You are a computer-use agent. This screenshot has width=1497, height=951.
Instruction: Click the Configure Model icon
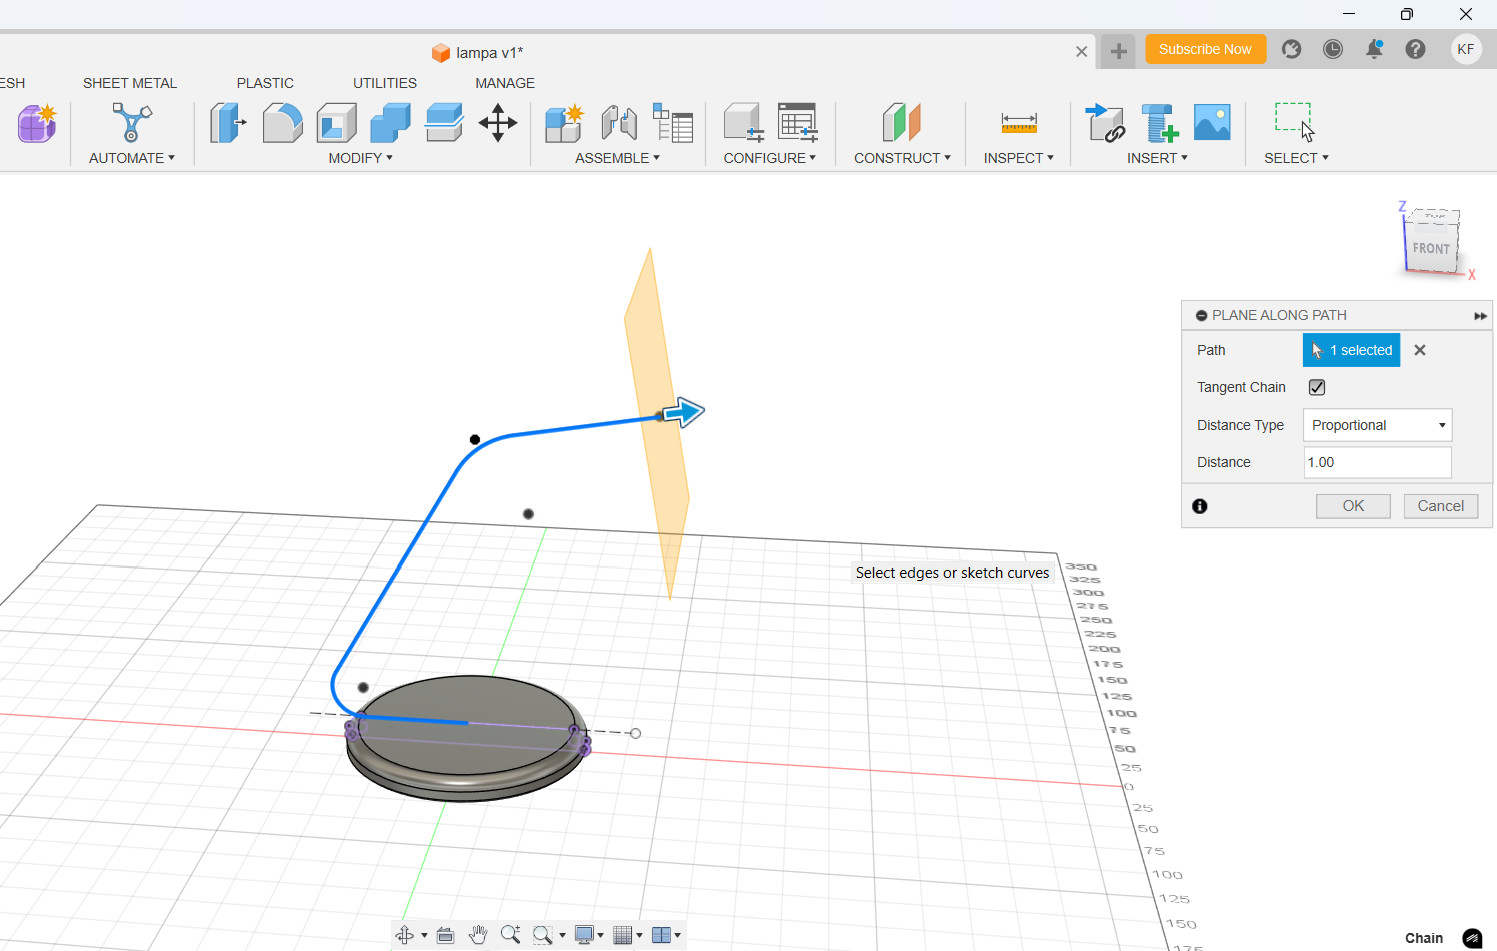tap(743, 123)
